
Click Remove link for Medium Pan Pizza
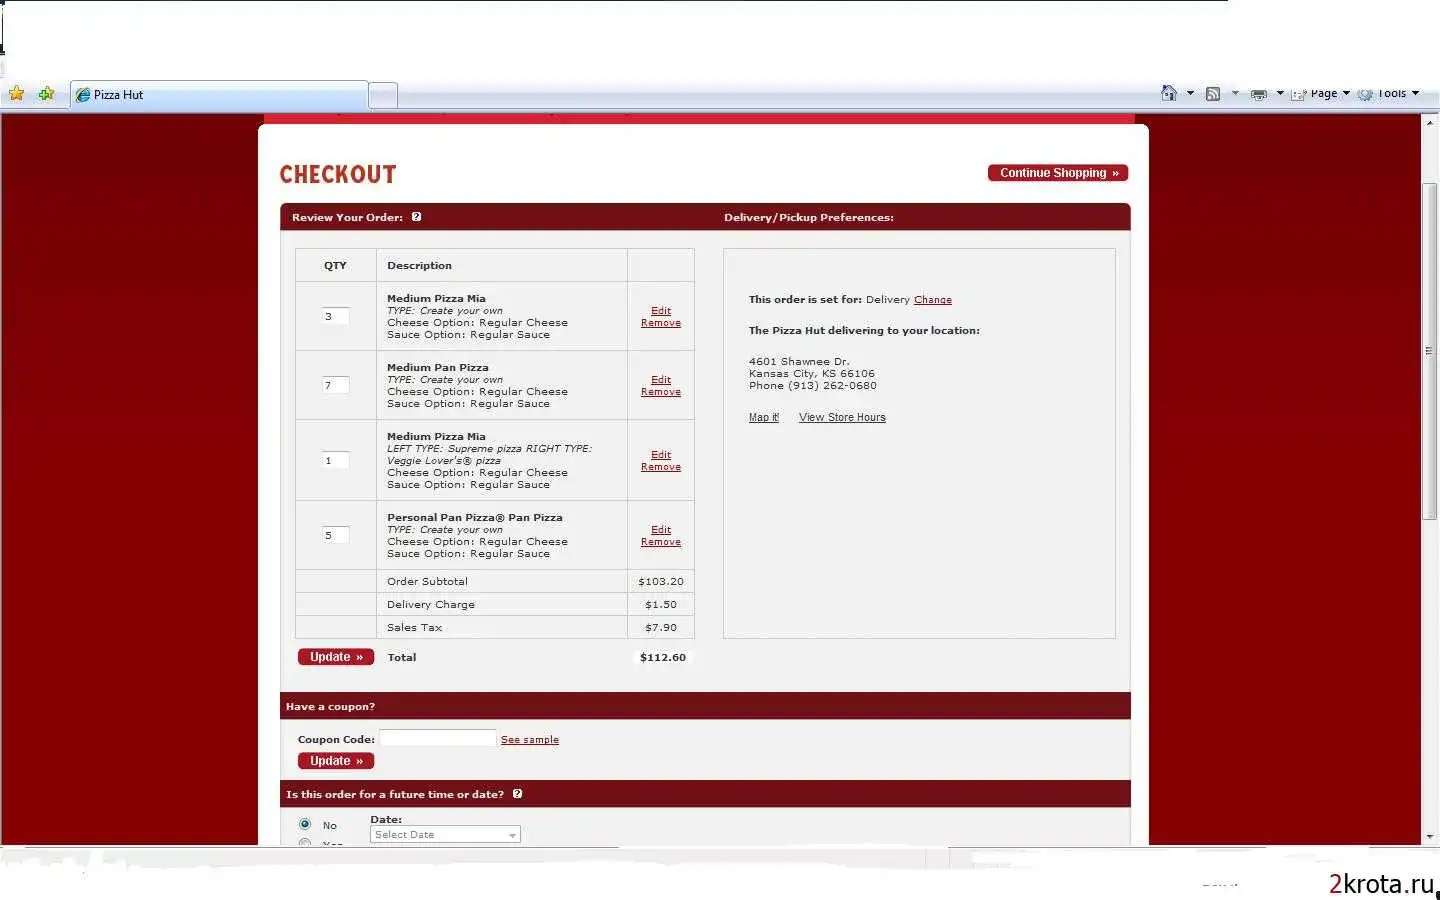pos(660,392)
